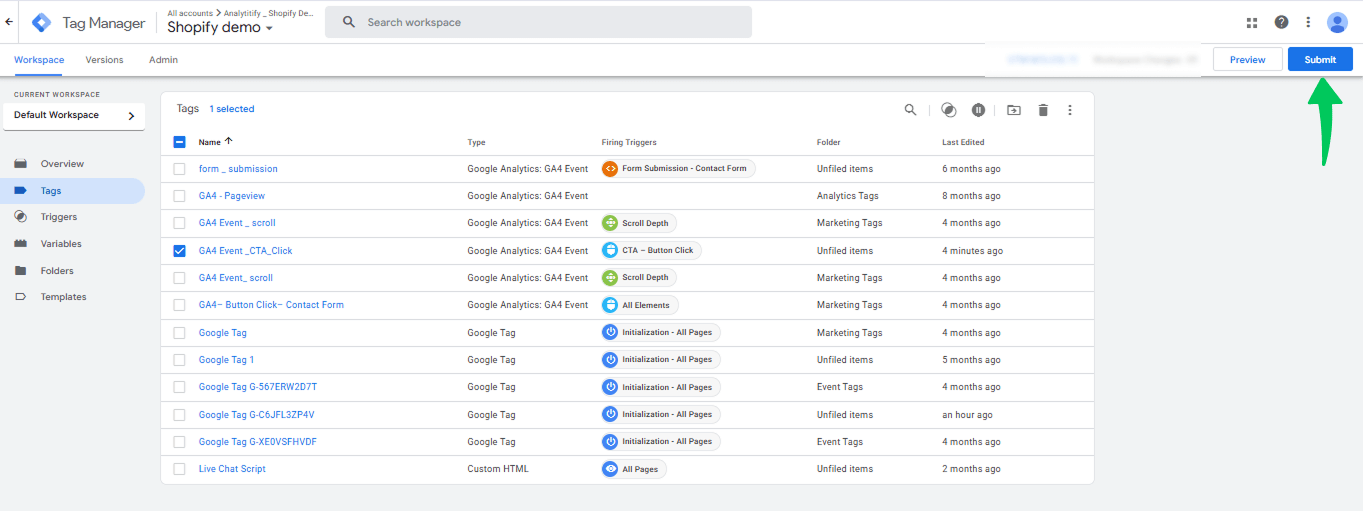Go back using the arrow beside the logo
The image size is (1363, 511).
coord(9,21)
